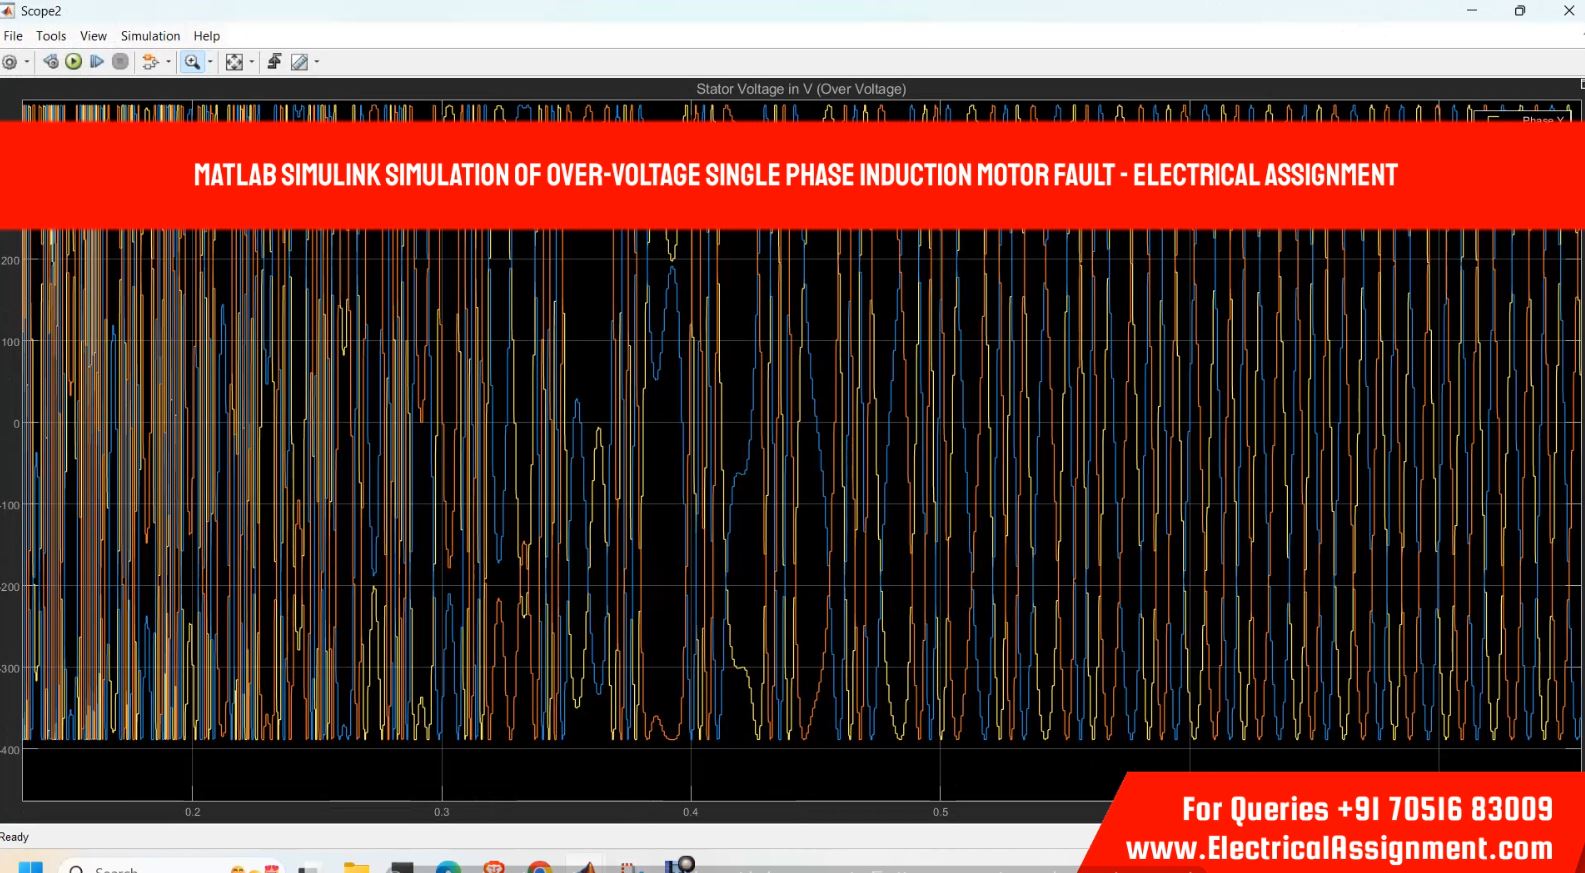Viewport: 1585px width, 873px height.
Task: Toggle the Triggers toolbar button
Action: click(274, 62)
